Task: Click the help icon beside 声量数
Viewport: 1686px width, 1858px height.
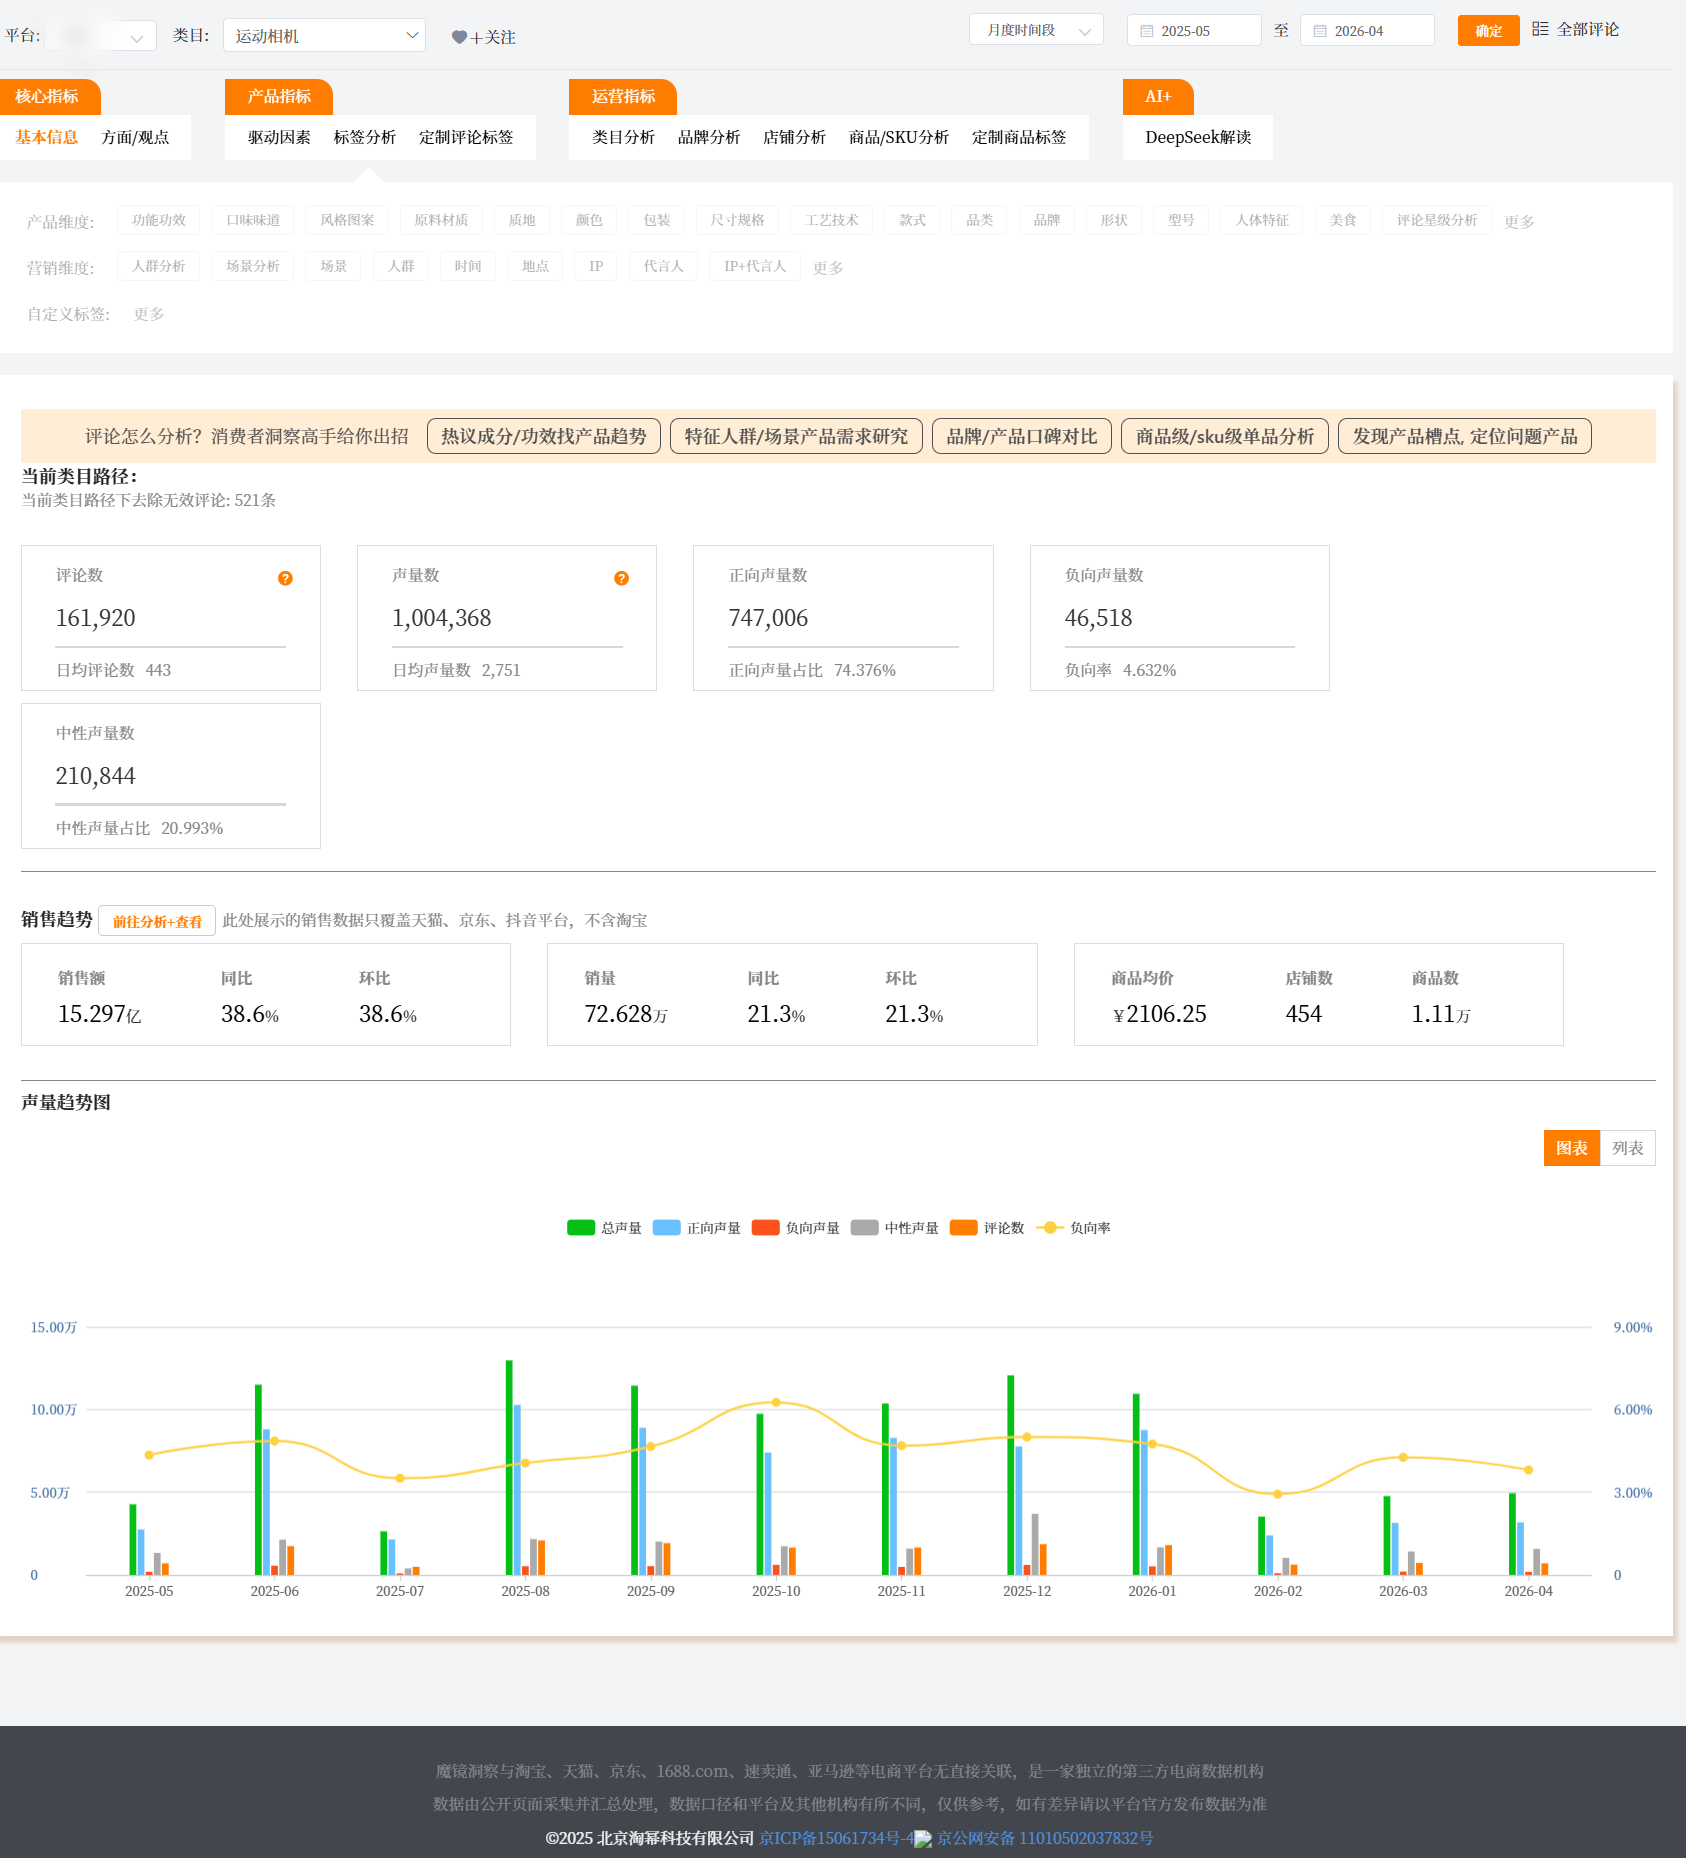Action: point(621,578)
